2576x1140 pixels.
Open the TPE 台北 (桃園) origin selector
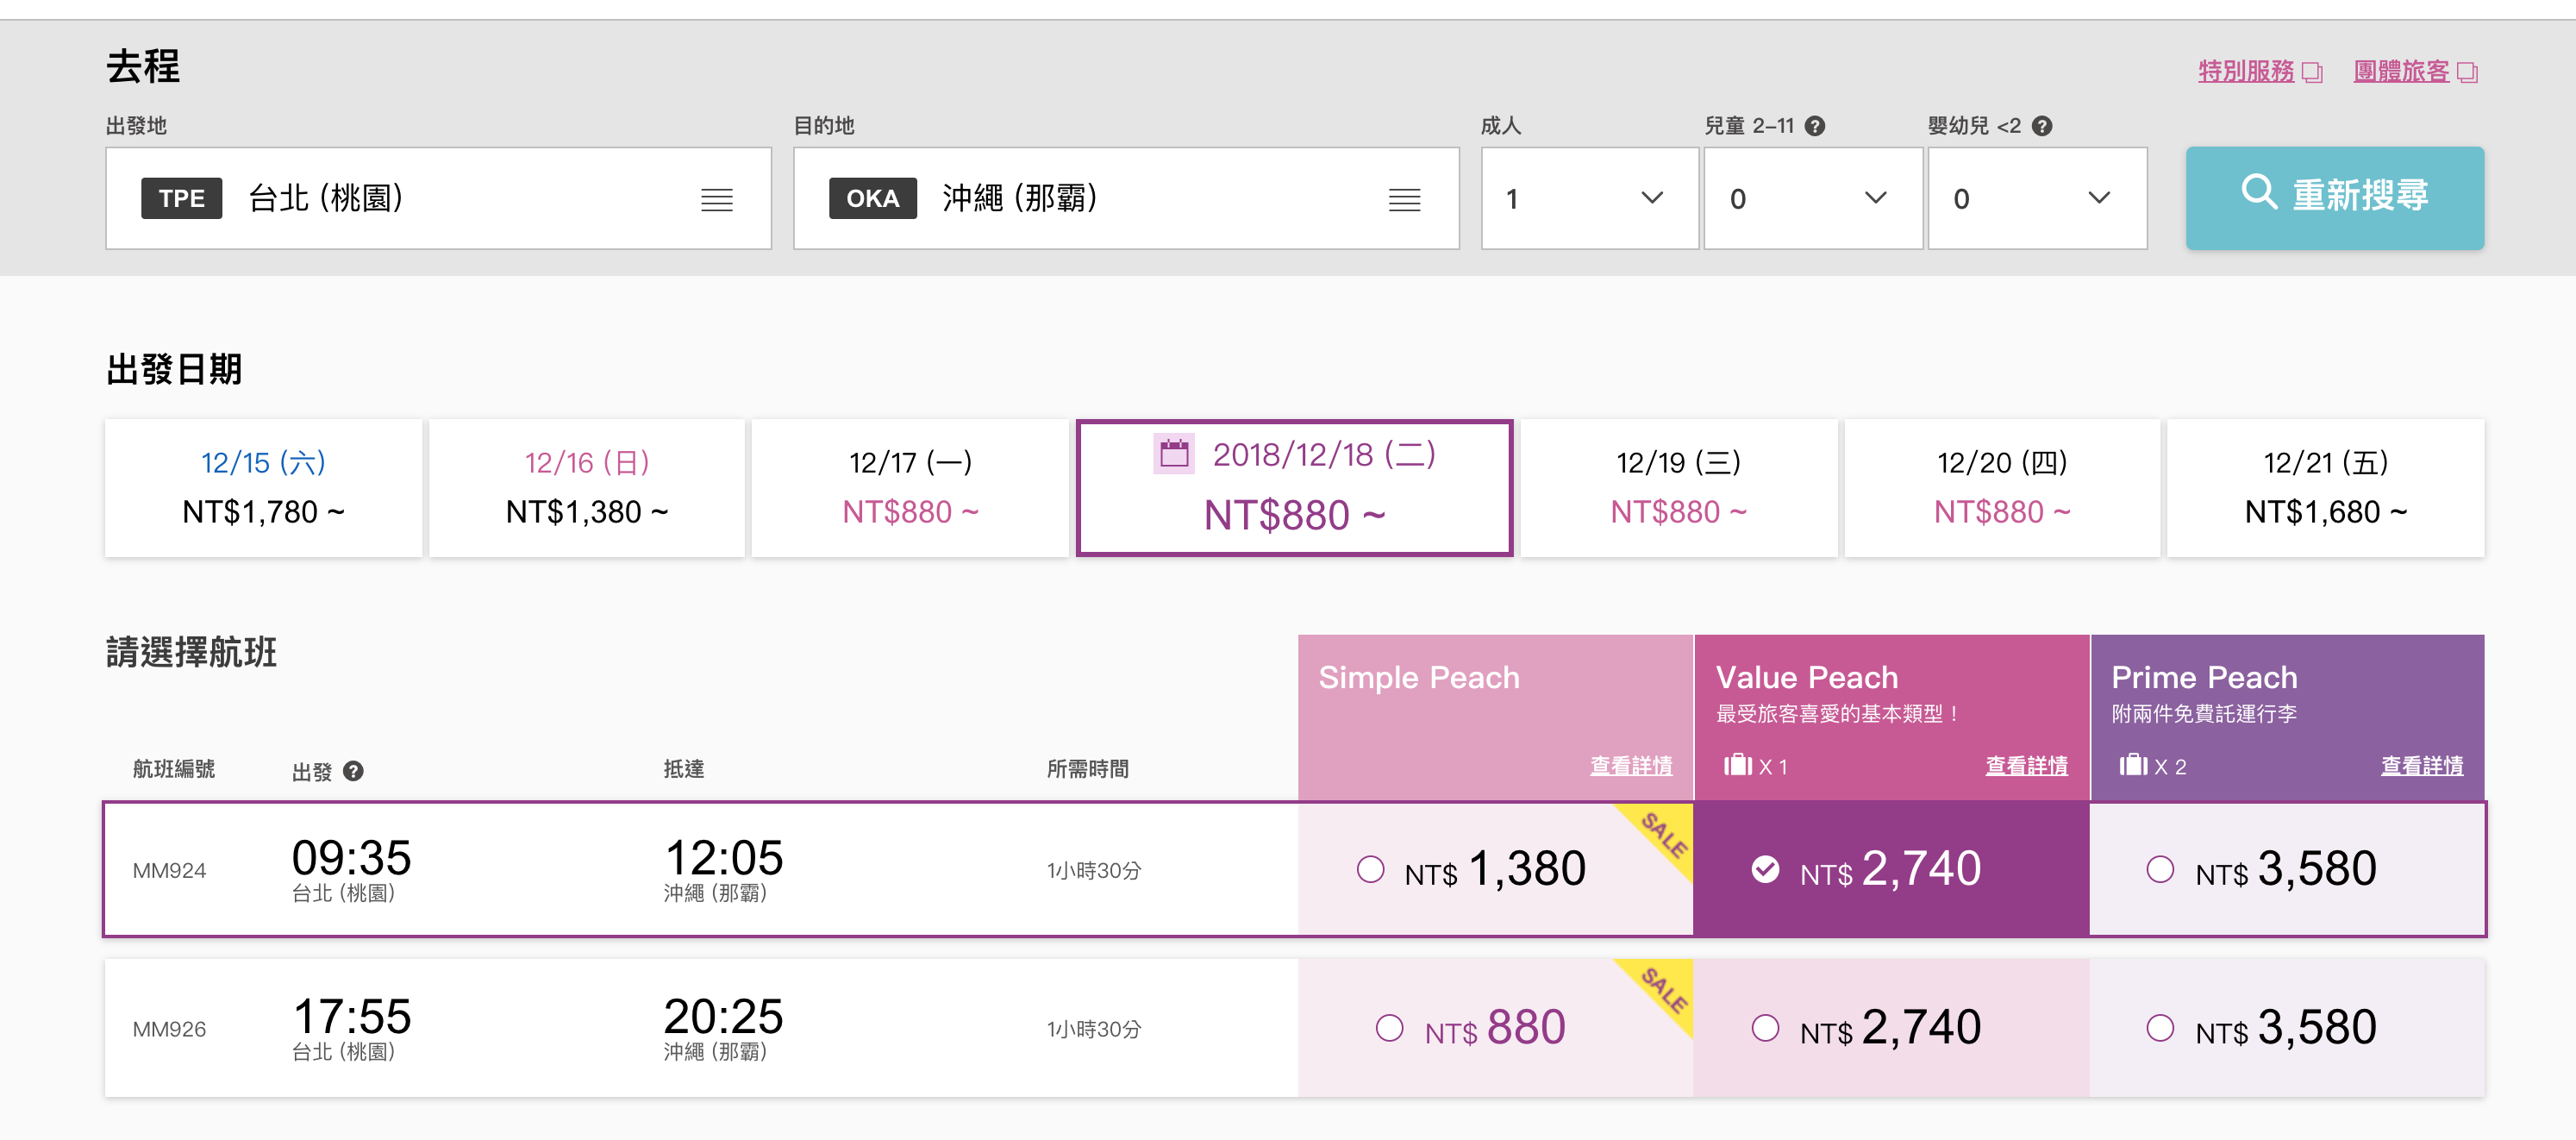tap(438, 198)
